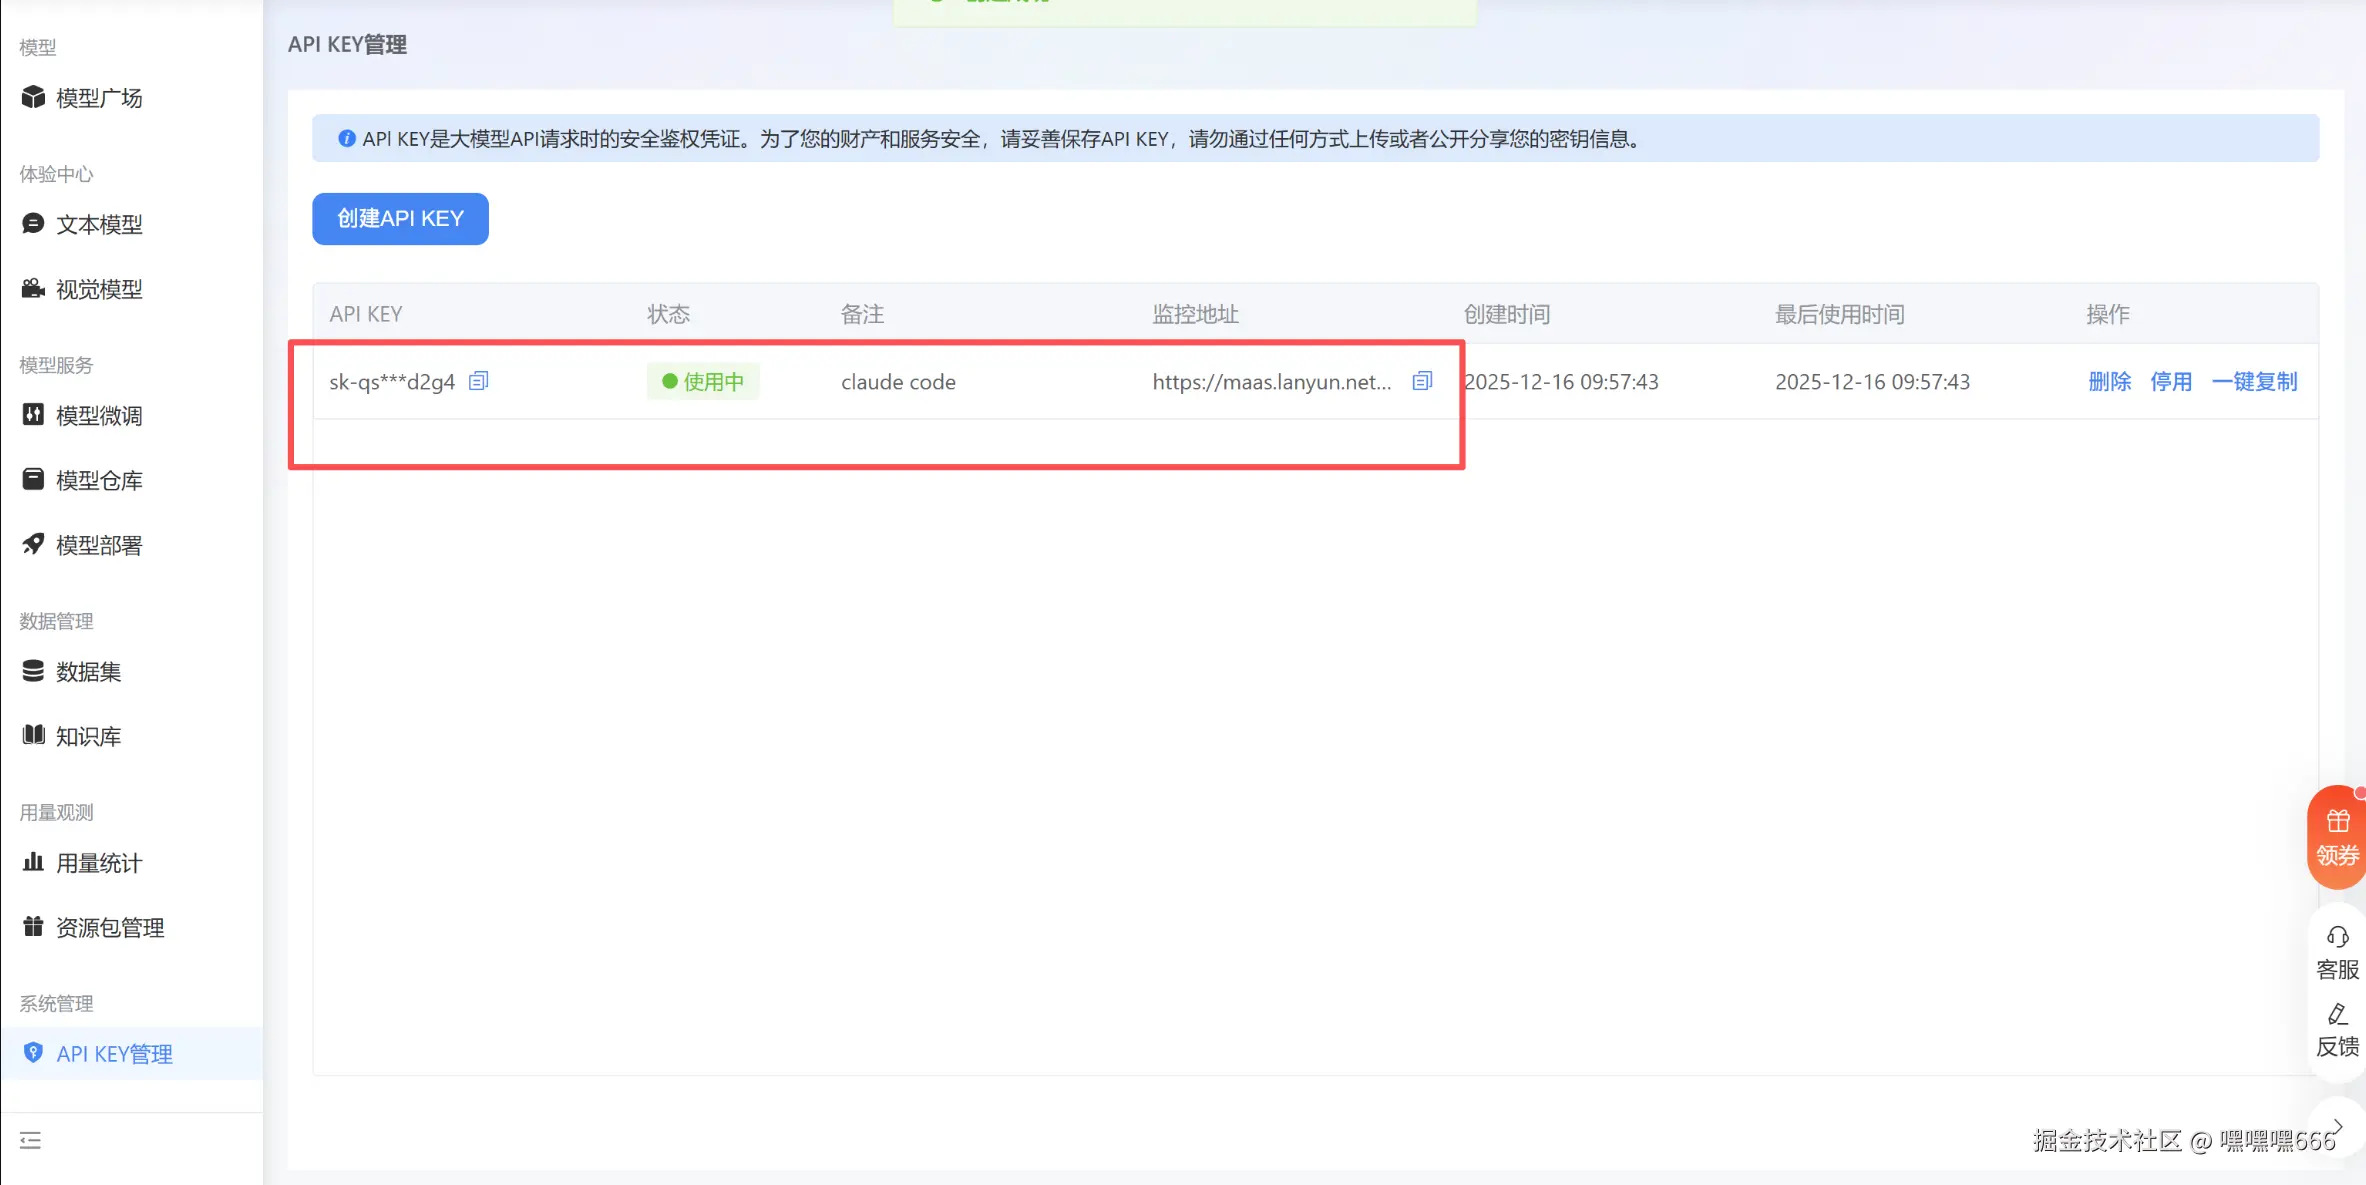Click 删除 to delete the API key
Viewport: 2366px width, 1185px height.
(2109, 381)
